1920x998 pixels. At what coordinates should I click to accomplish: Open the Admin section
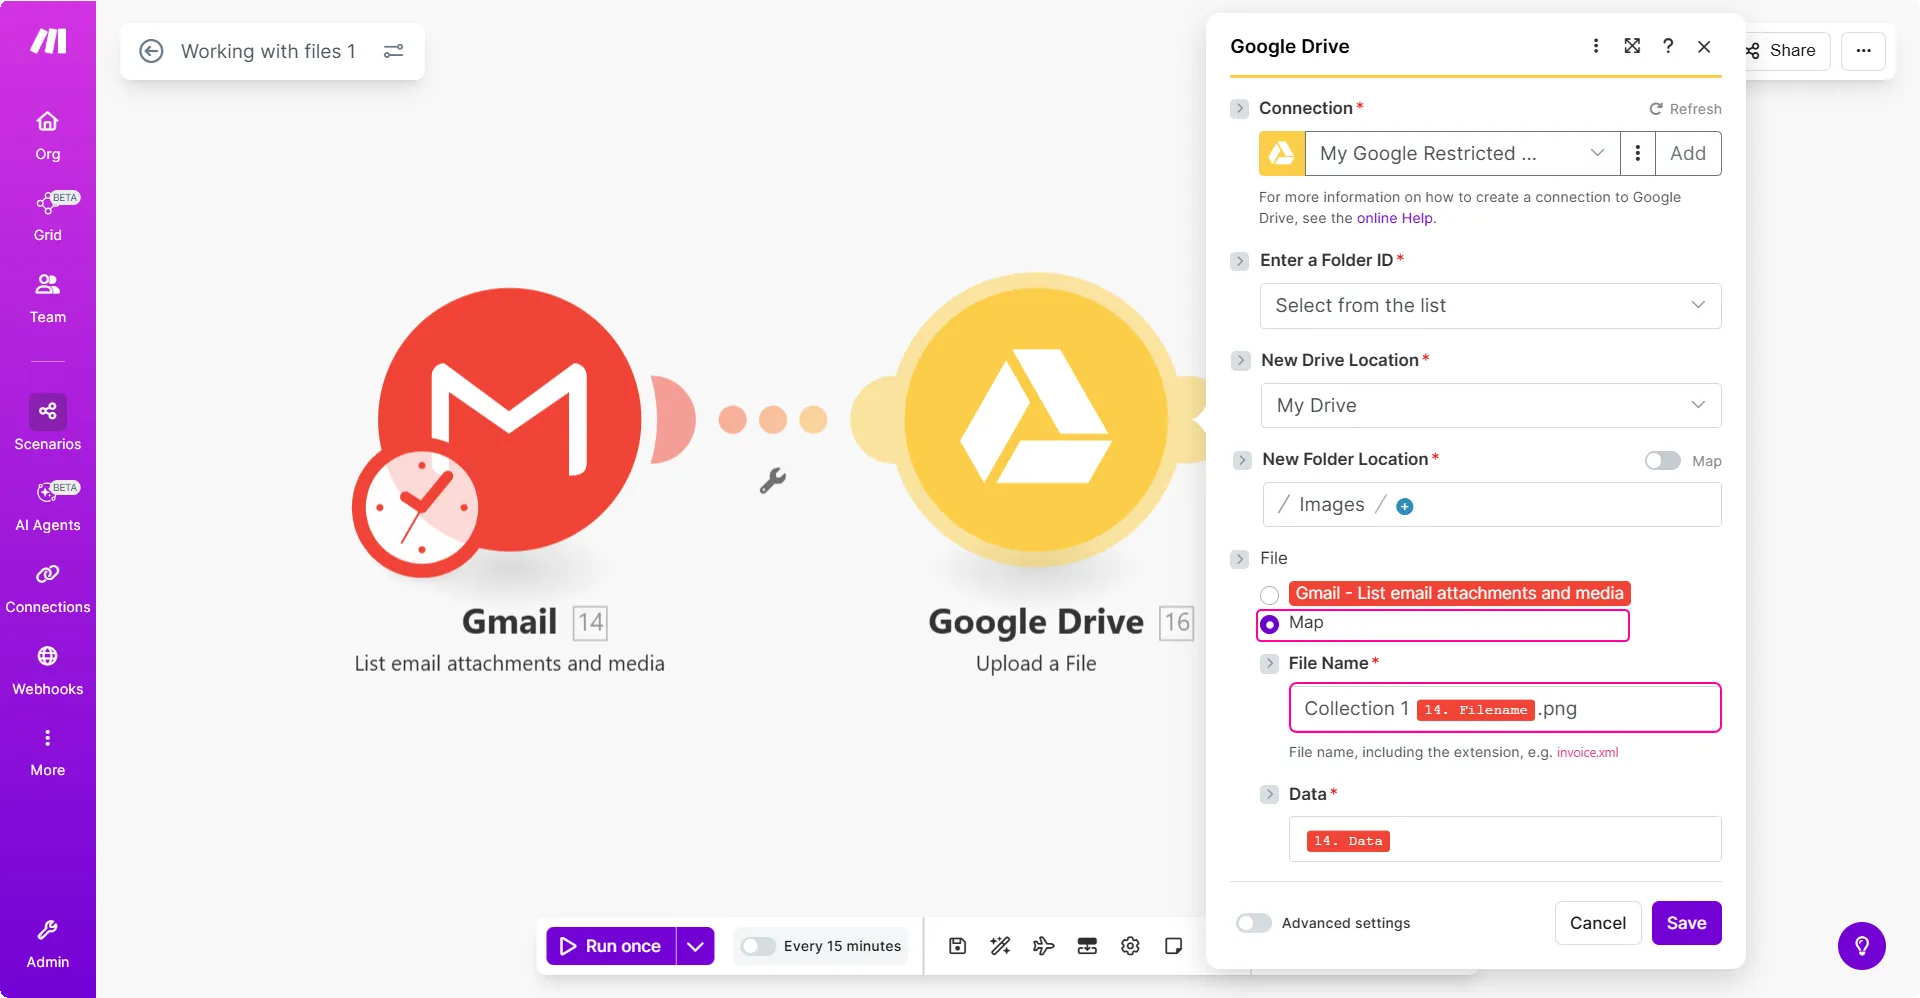point(47,944)
